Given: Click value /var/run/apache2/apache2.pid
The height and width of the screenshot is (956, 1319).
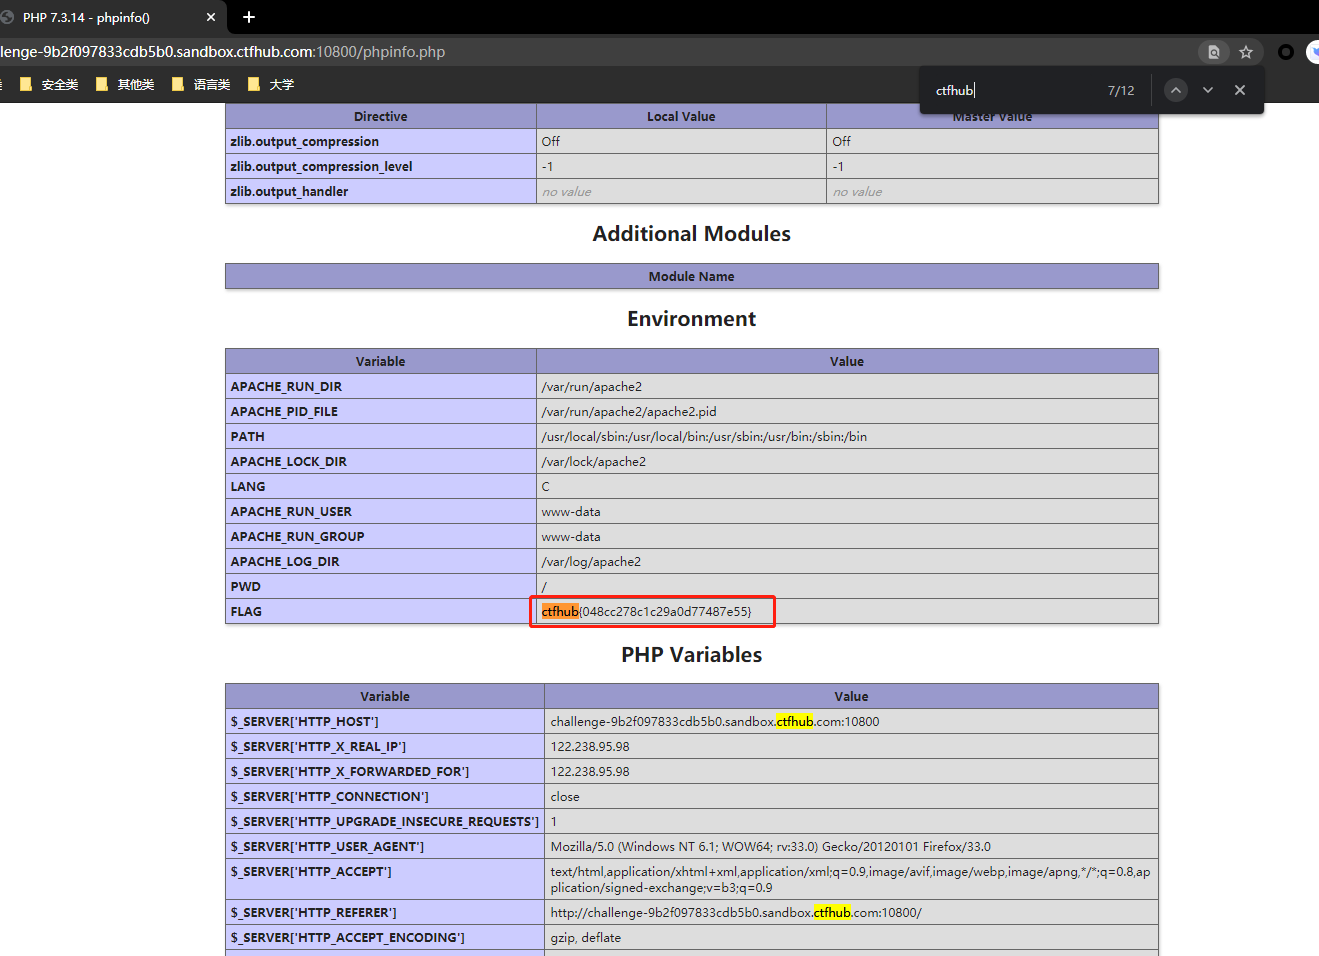Looking at the screenshot, I should pos(629,411).
